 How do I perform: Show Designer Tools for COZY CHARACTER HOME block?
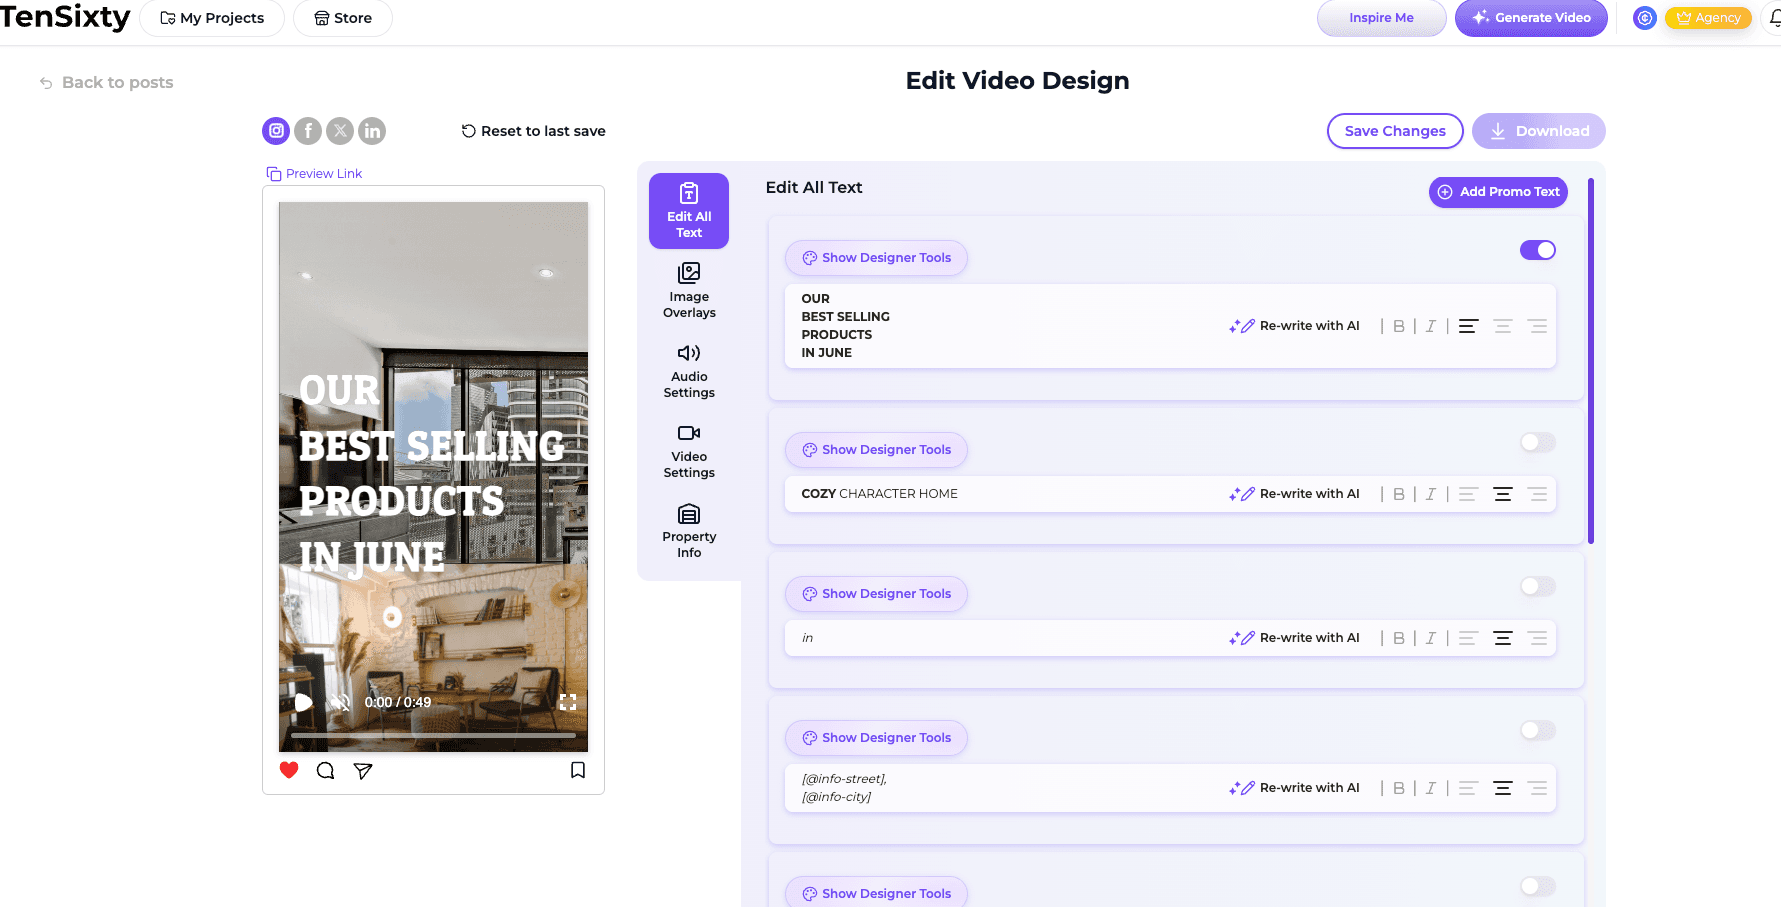876,450
